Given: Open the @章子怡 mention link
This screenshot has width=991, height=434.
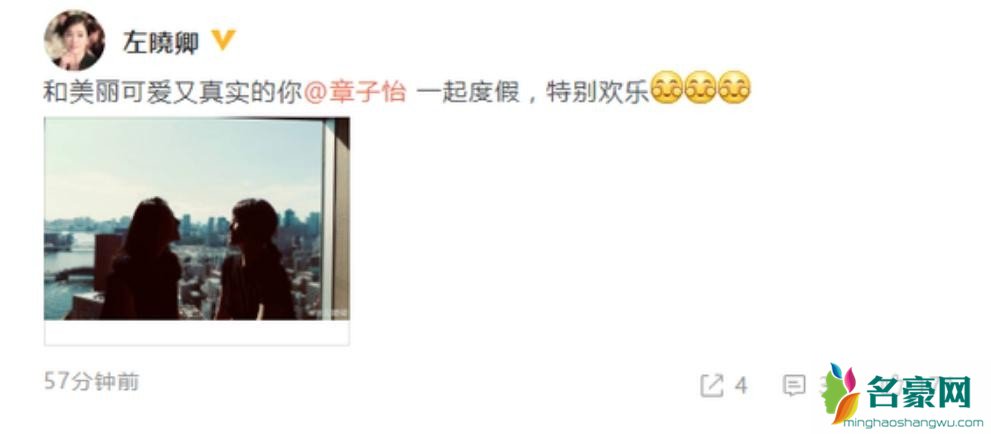Looking at the screenshot, I should 355,91.
